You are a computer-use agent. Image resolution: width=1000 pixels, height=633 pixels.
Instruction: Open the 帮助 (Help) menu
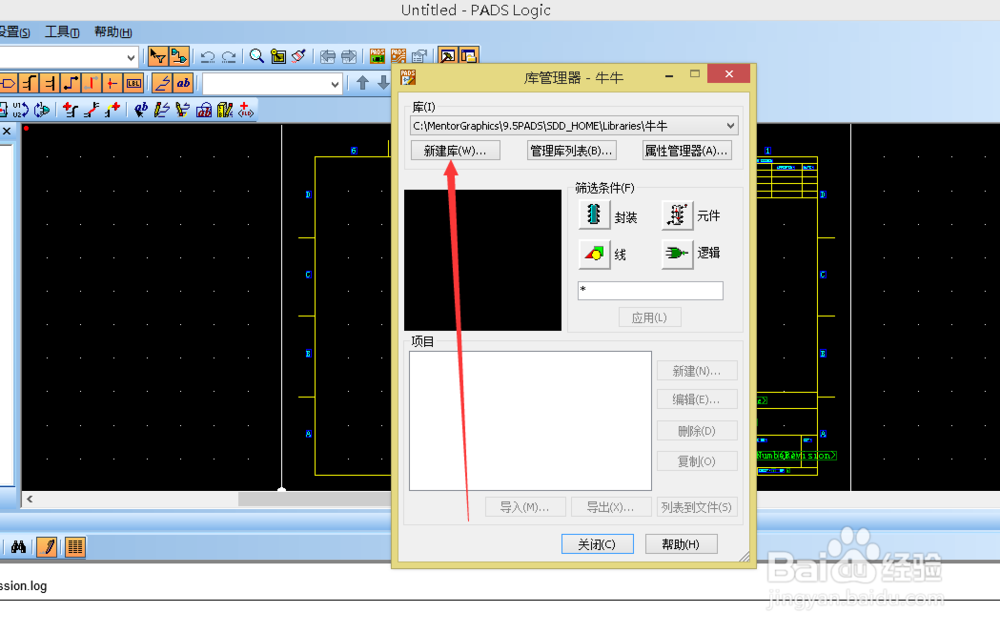click(x=112, y=32)
